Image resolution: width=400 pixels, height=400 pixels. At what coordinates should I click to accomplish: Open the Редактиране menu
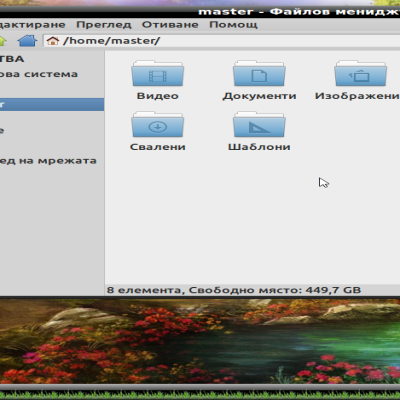[33, 25]
